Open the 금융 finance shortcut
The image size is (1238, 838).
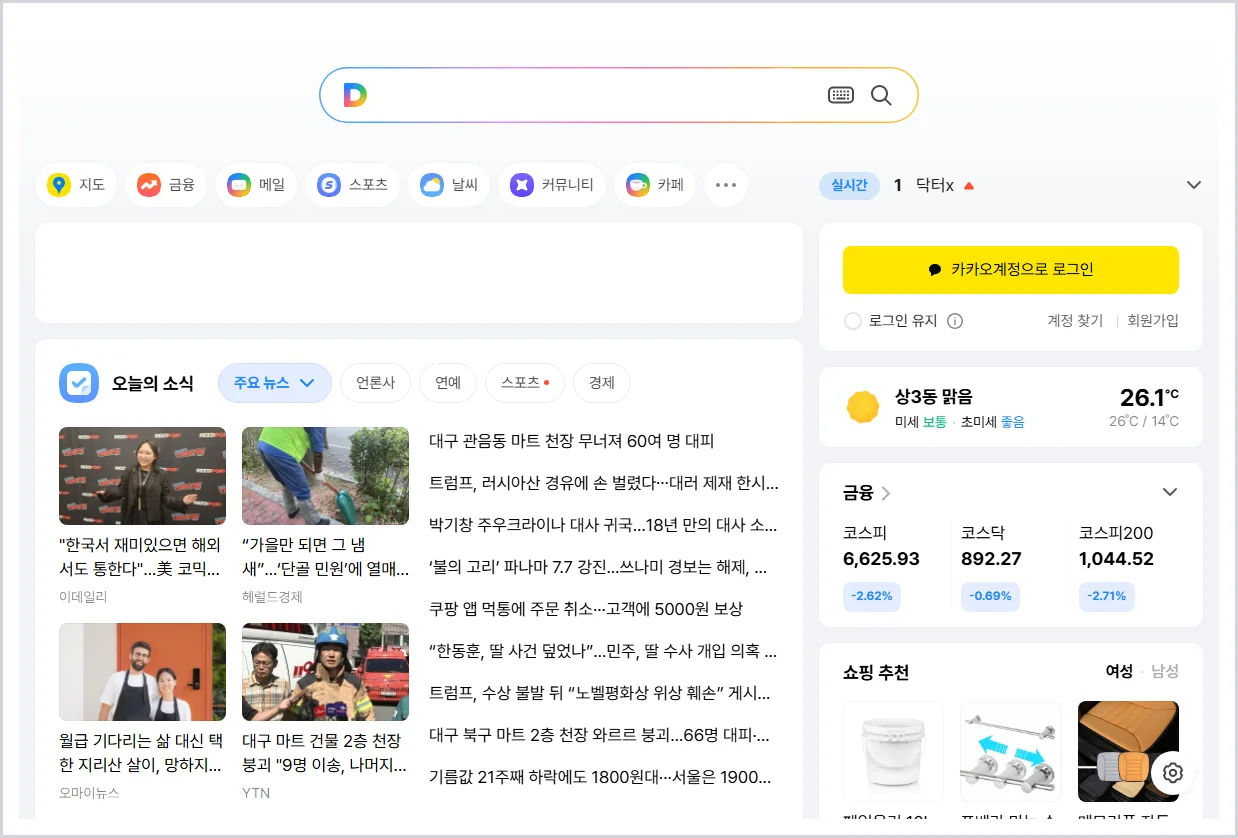(166, 185)
